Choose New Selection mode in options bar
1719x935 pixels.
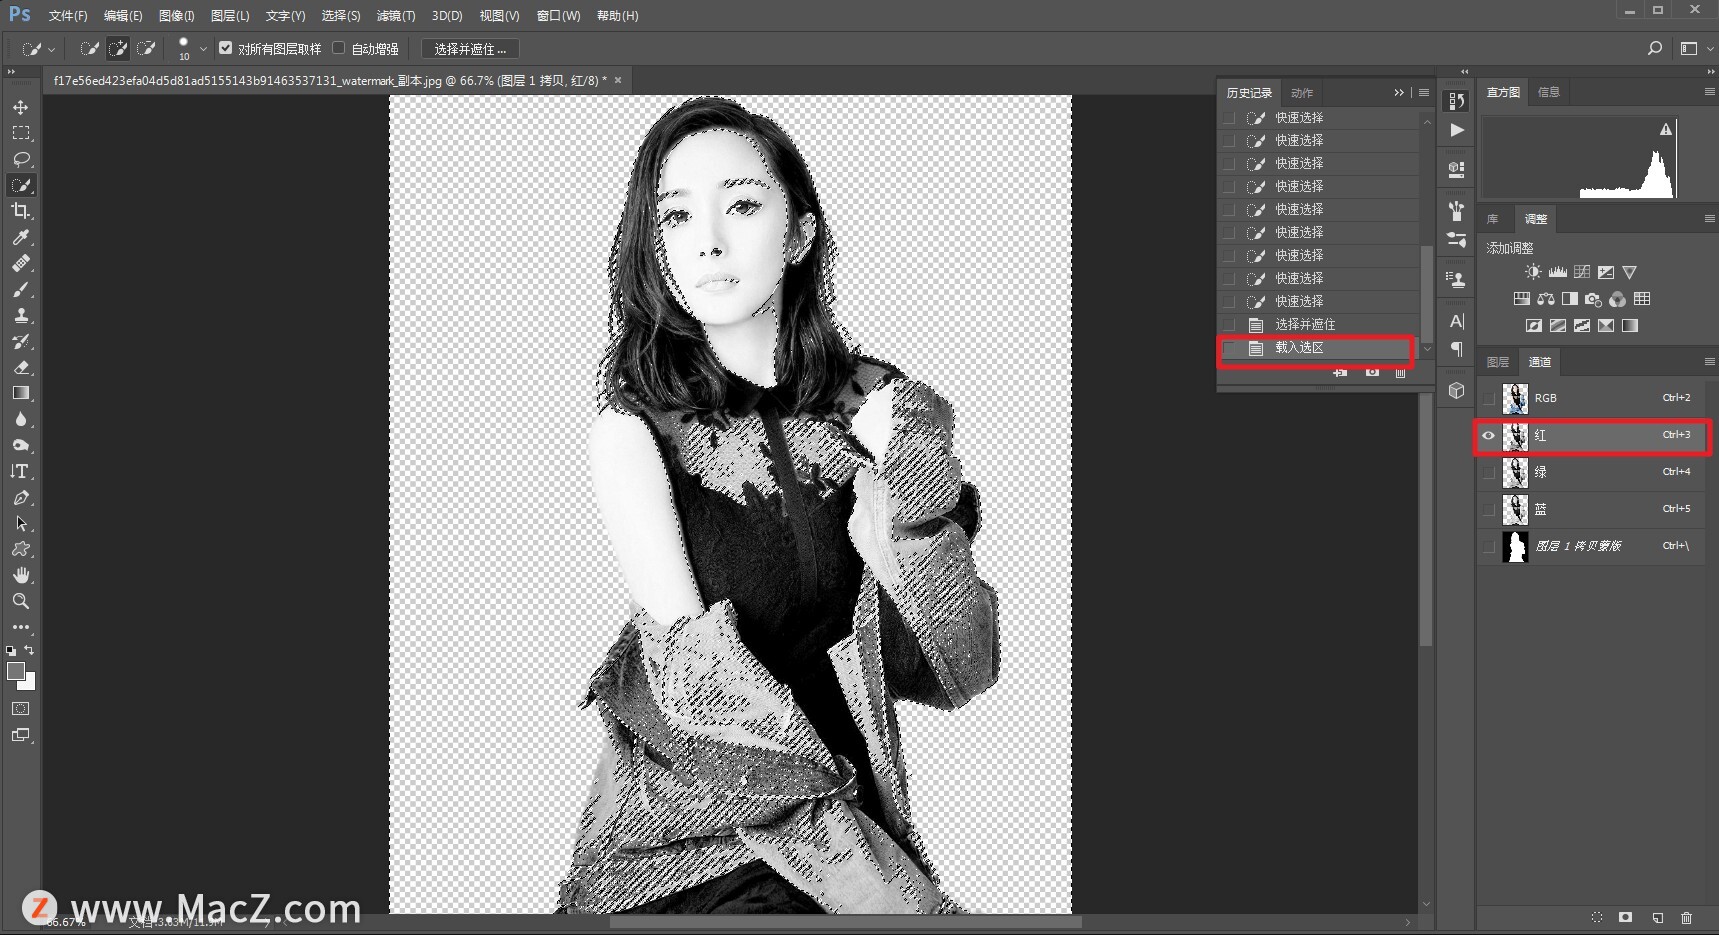90,48
